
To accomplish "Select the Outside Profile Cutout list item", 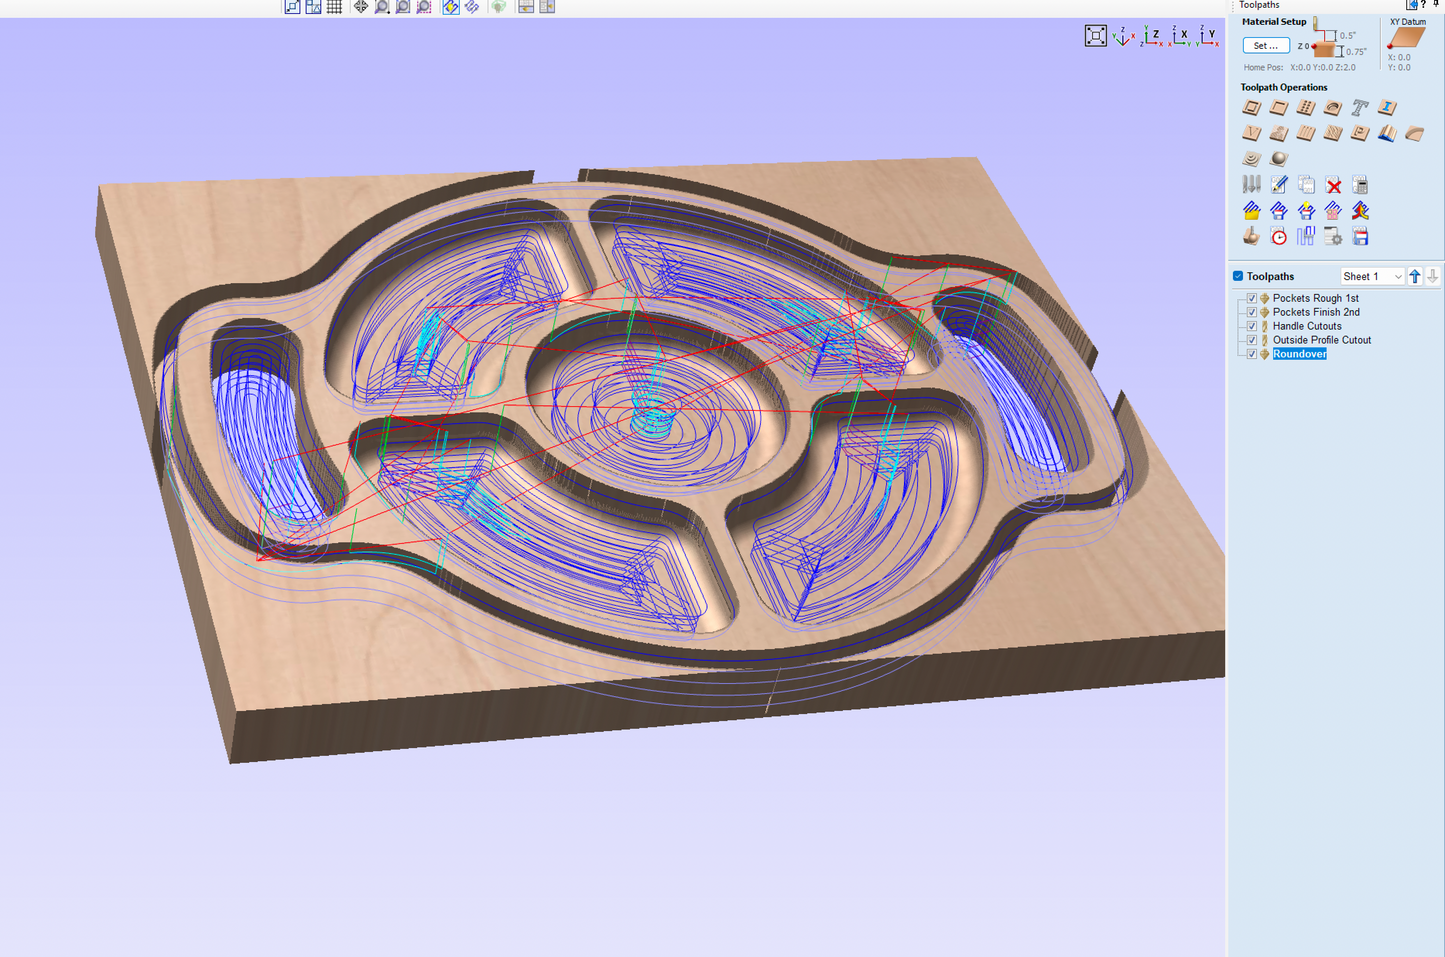I will tap(1321, 340).
